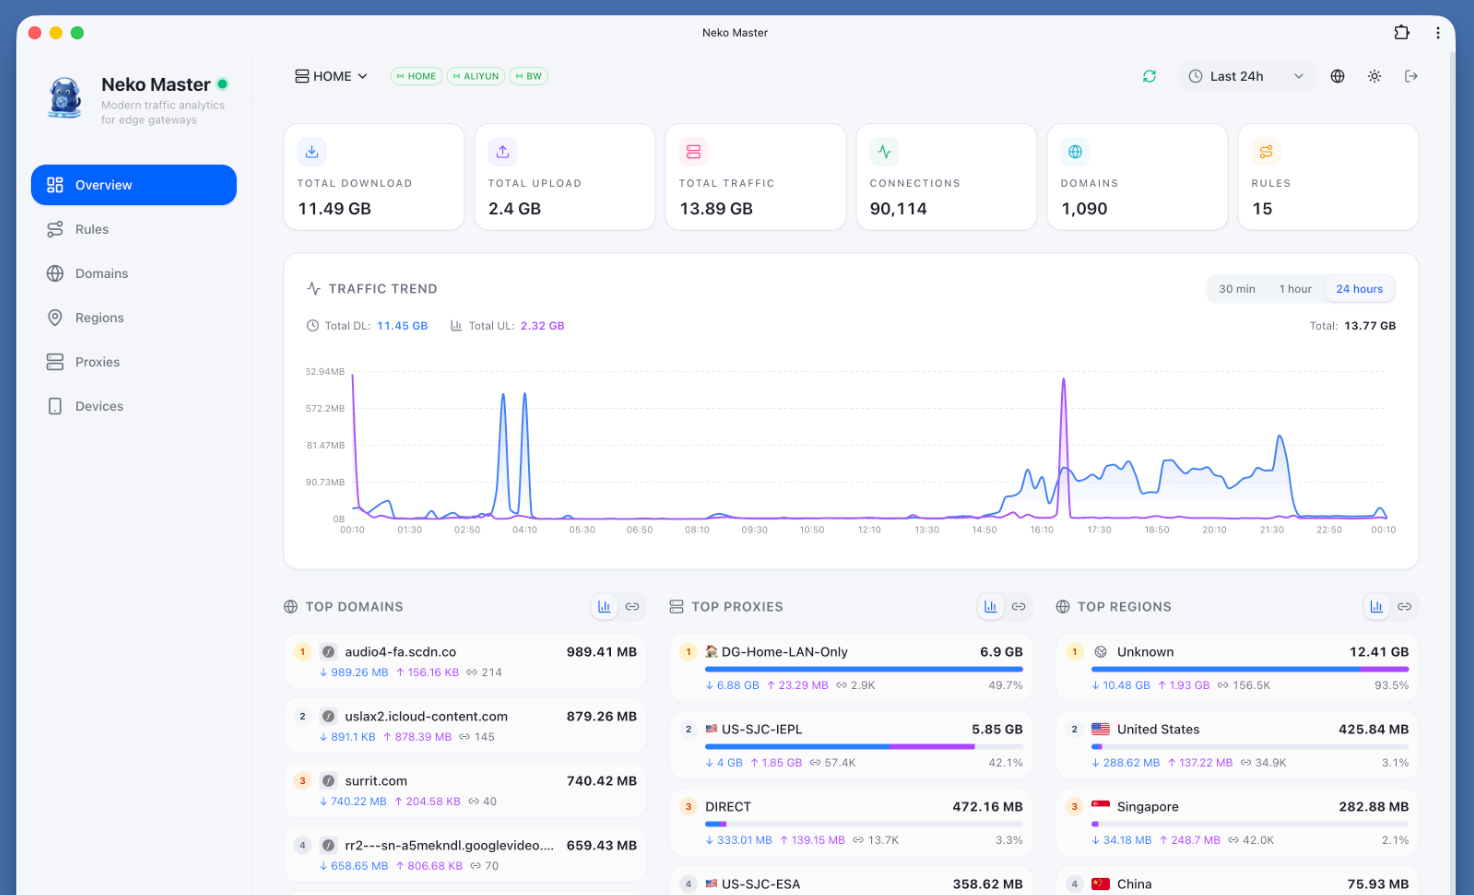Select the 24 hours trend range
This screenshot has height=895, width=1474.
[x=1359, y=289]
